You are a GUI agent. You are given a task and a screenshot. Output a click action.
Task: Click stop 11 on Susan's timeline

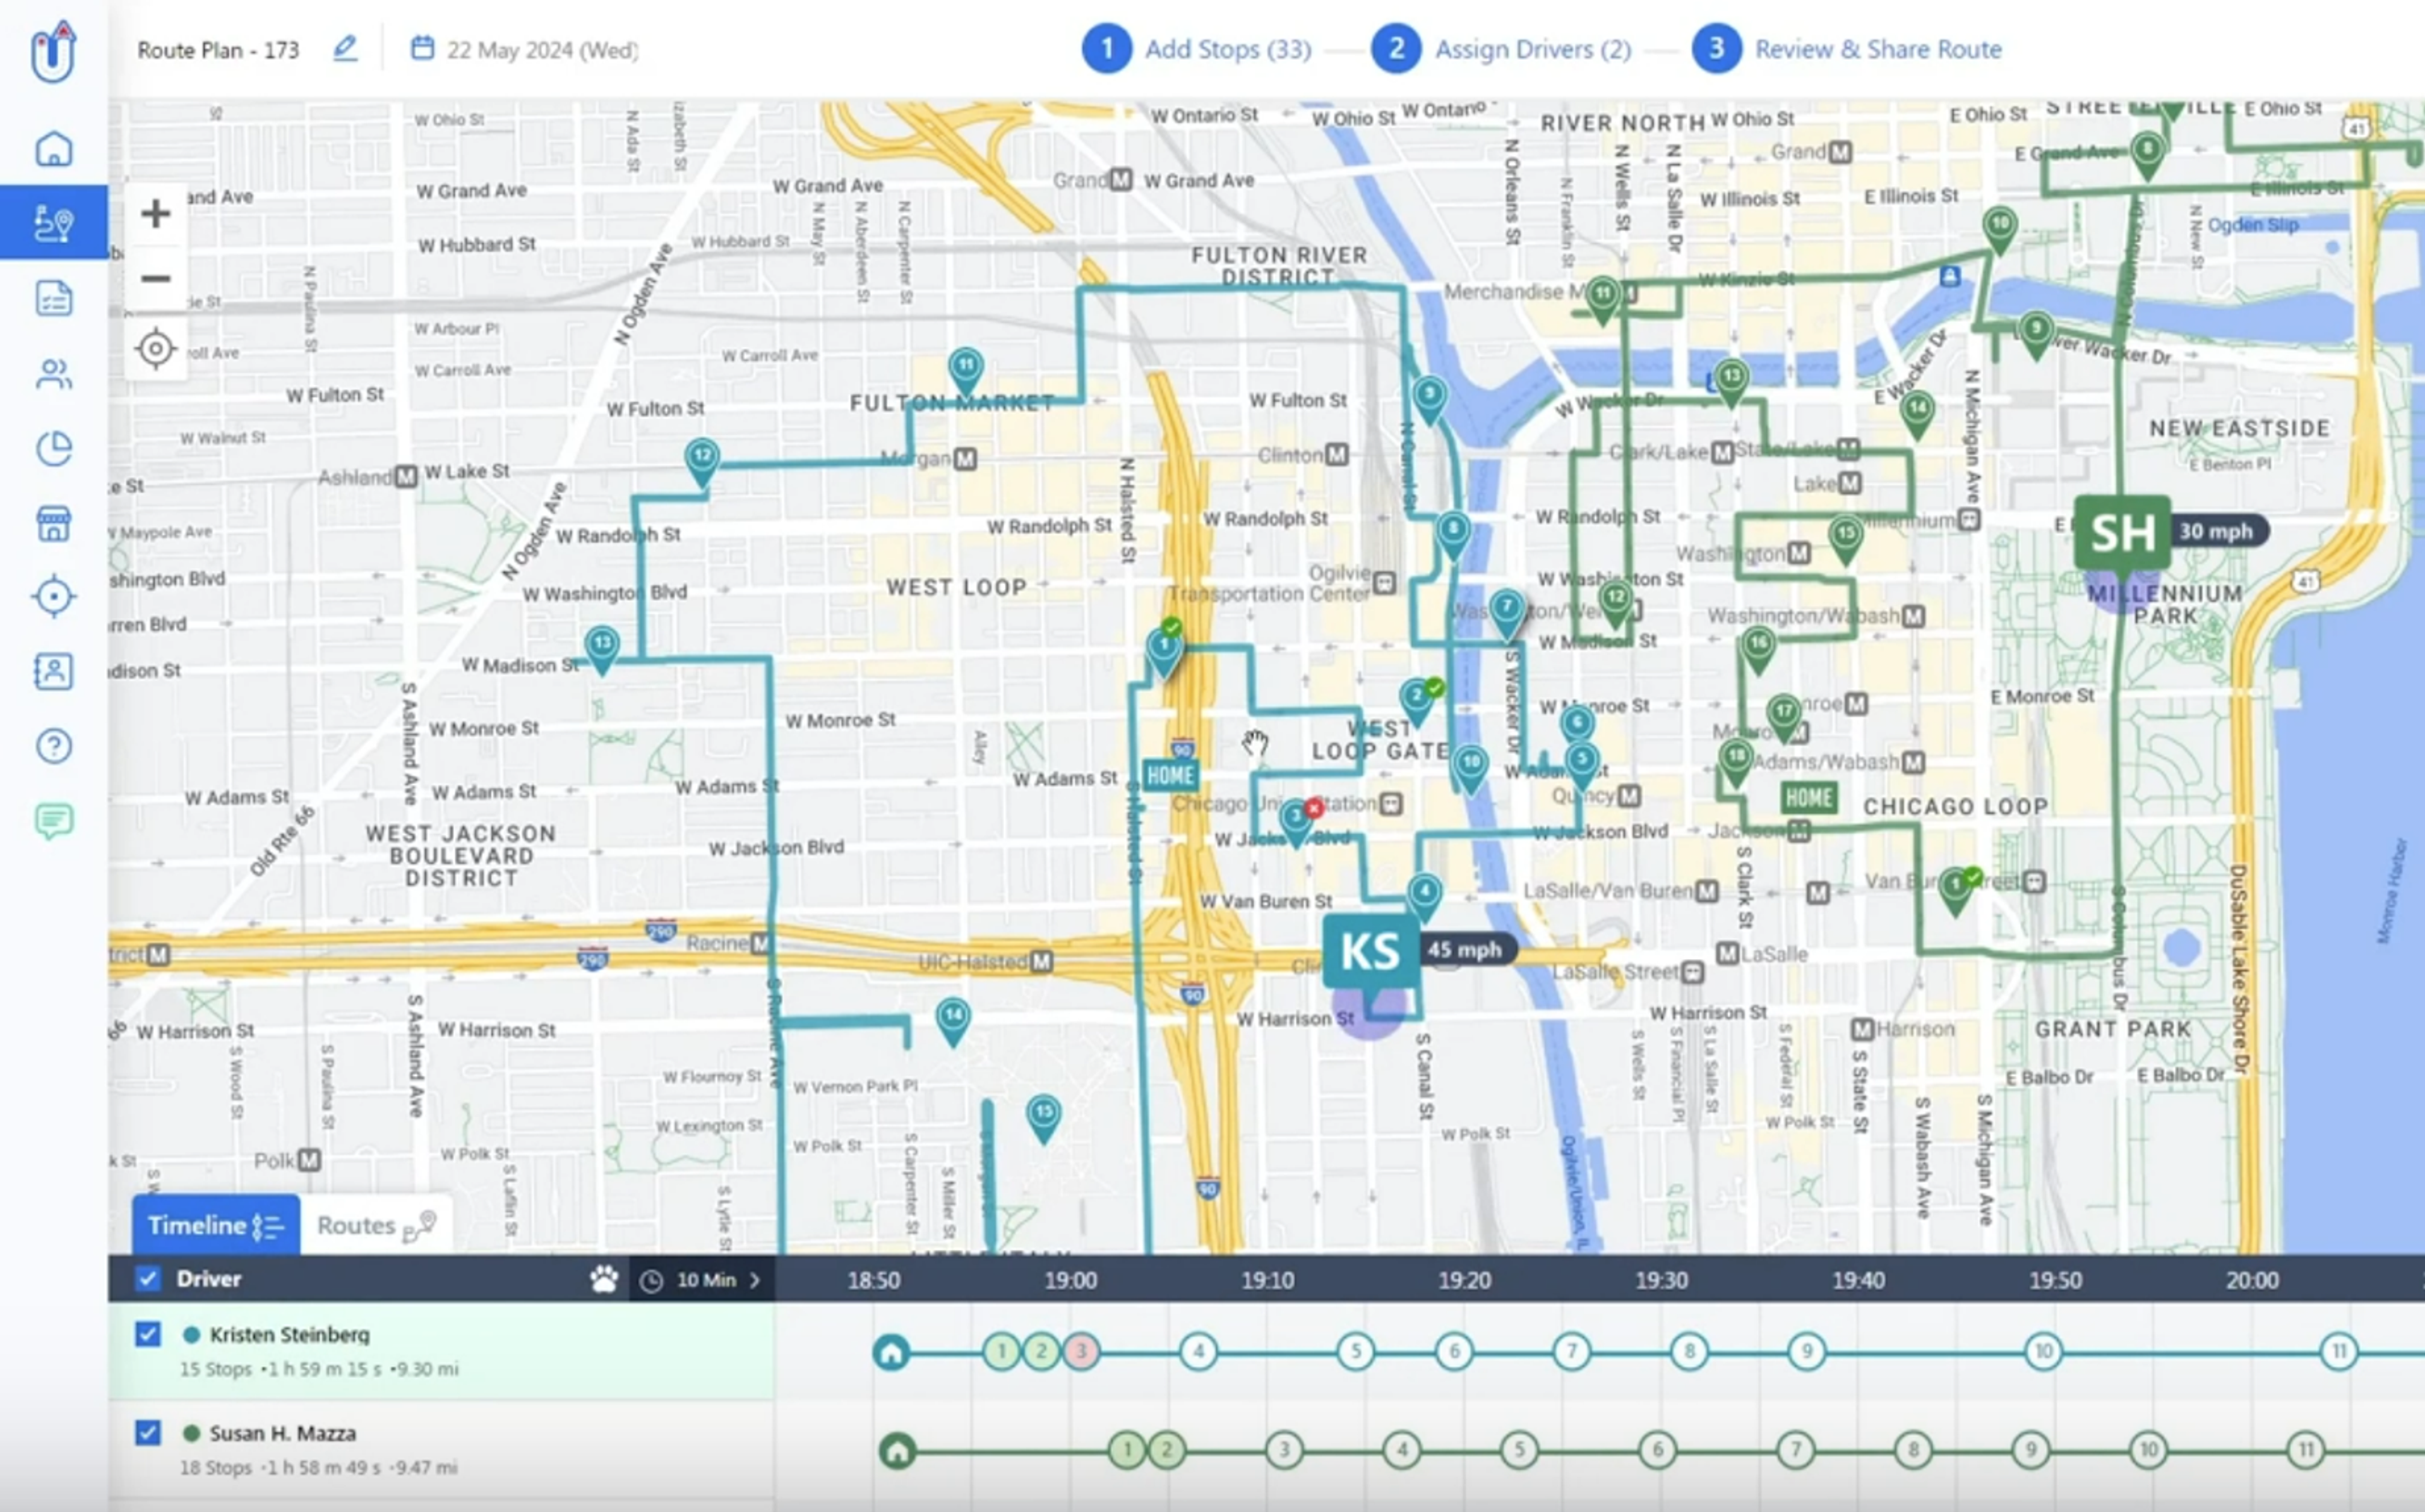(x=2306, y=1450)
